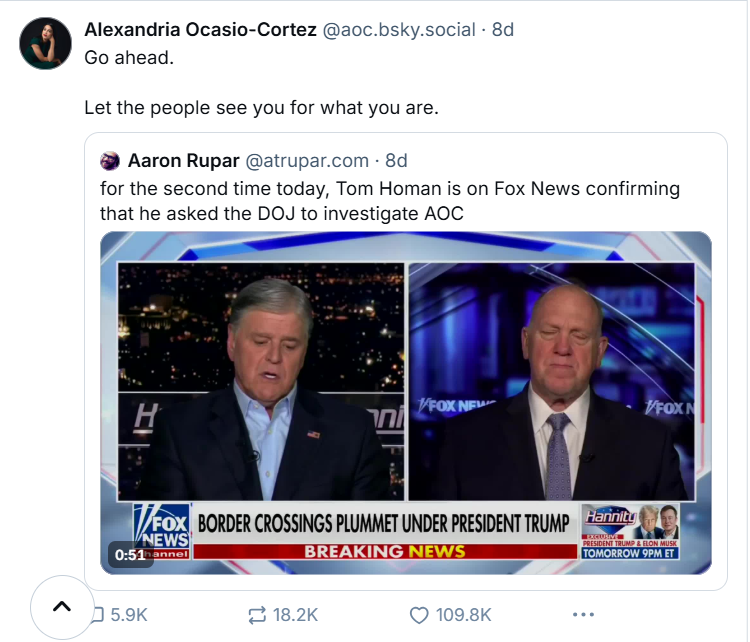This screenshot has width=750, height=642.
Task: Click the 5.9K reply count
Action: tap(129, 615)
